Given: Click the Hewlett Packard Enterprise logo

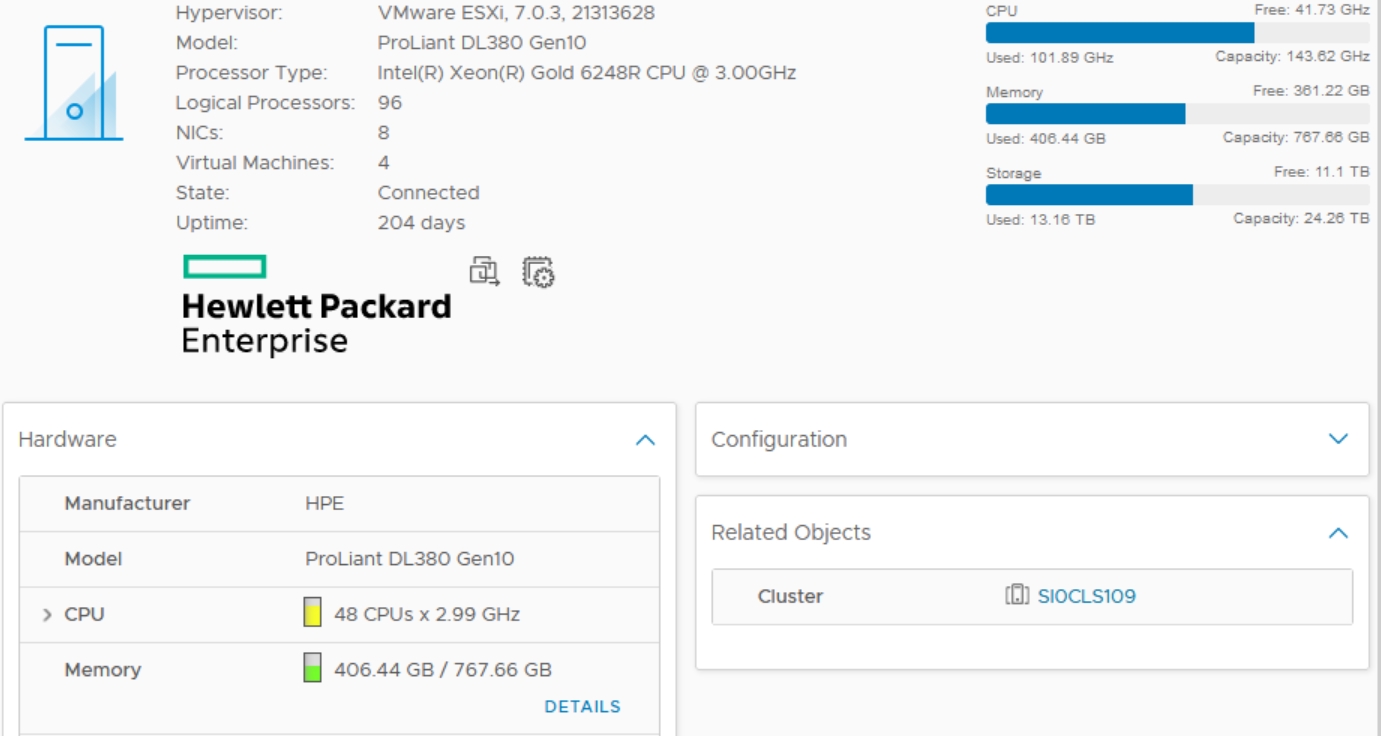Looking at the screenshot, I should click(x=316, y=306).
